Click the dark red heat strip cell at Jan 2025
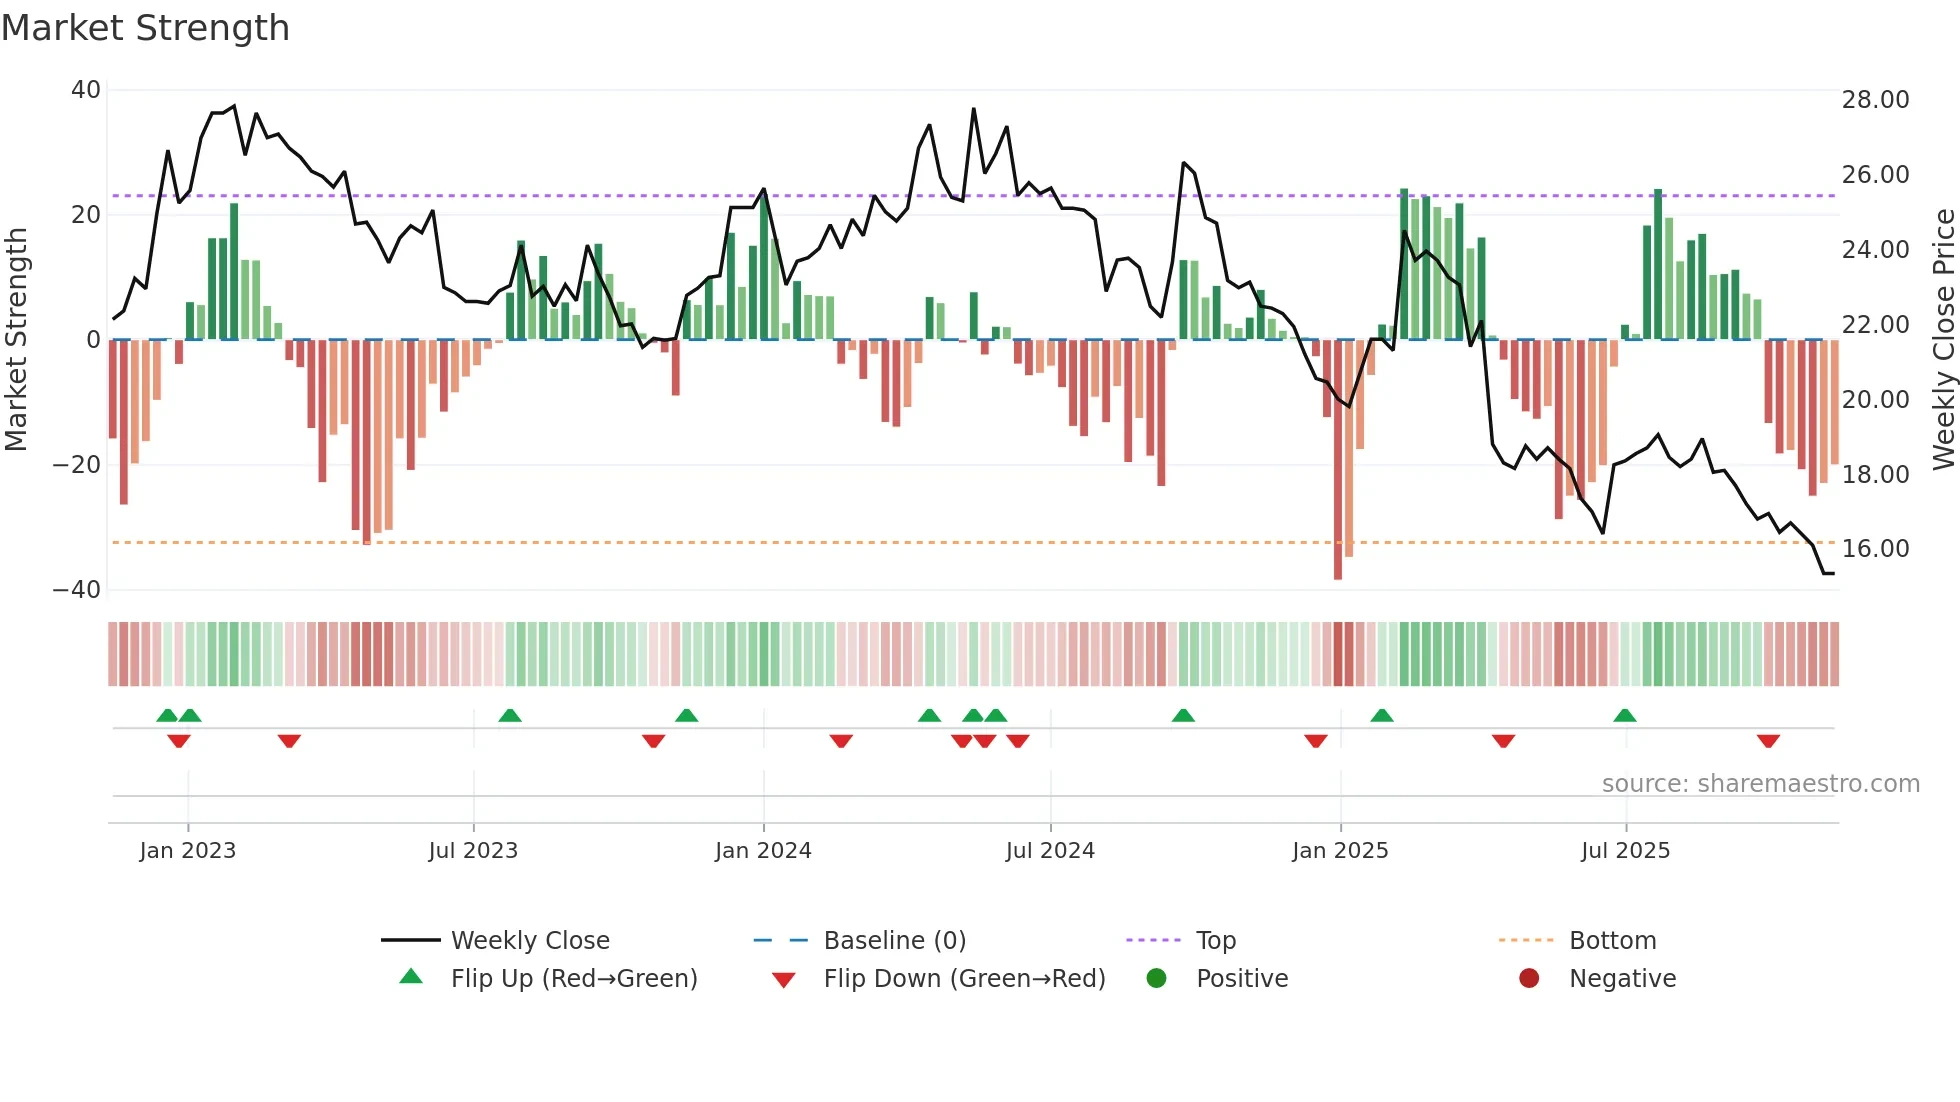Image resolution: width=1960 pixels, height=1102 pixels. [x=1338, y=654]
